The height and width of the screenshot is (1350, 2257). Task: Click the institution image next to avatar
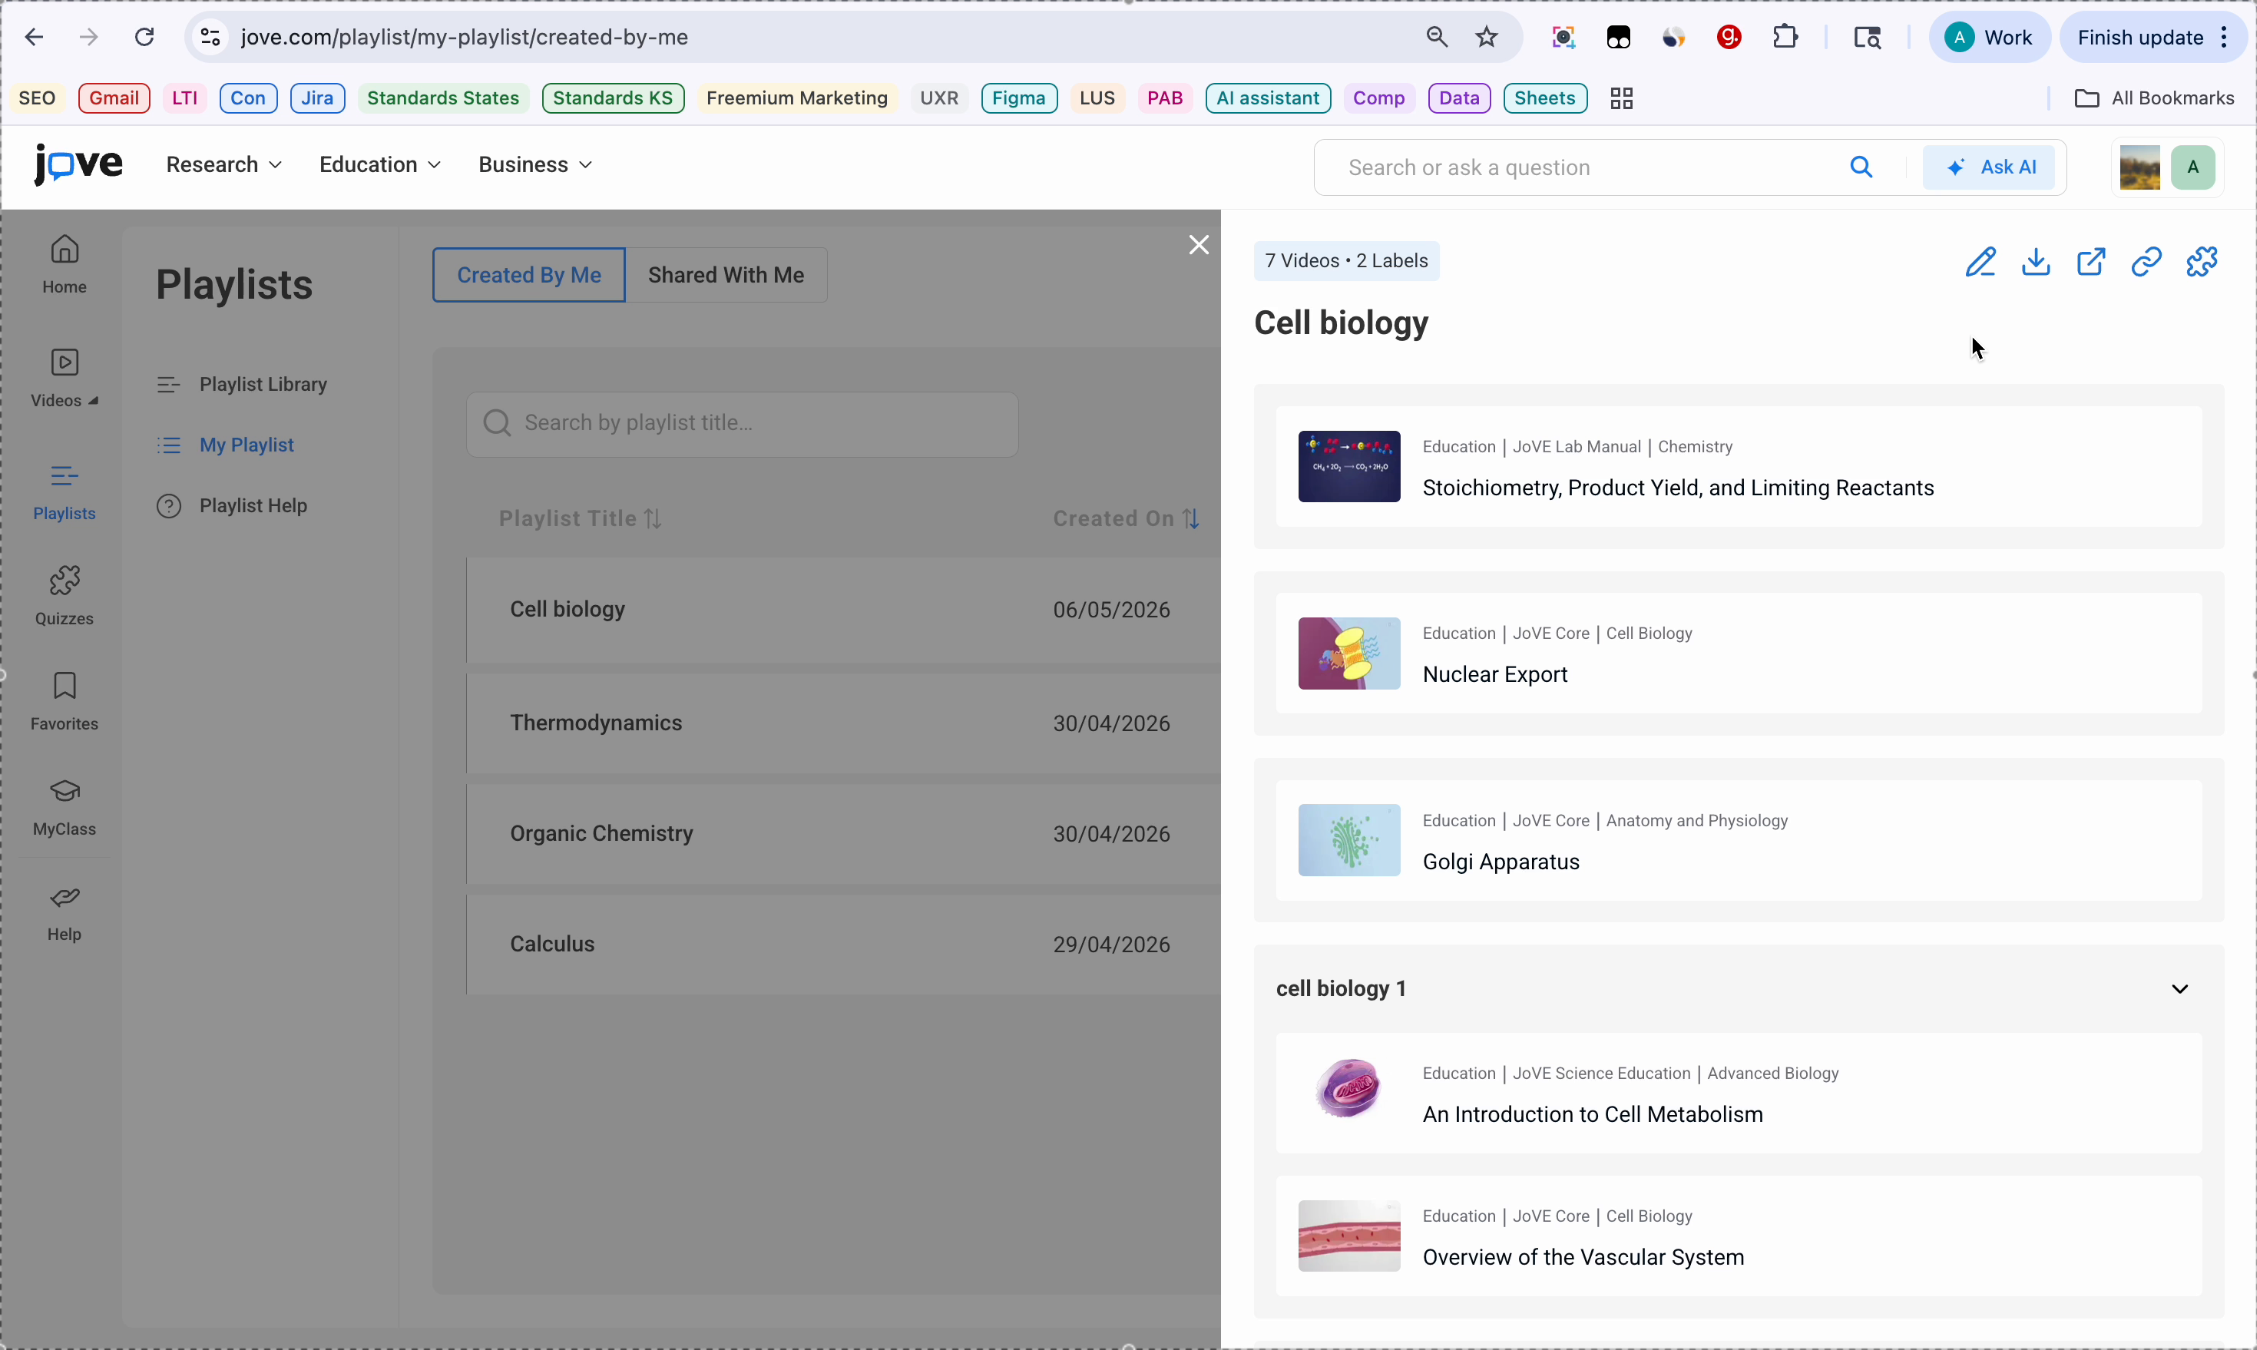[2140, 167]
